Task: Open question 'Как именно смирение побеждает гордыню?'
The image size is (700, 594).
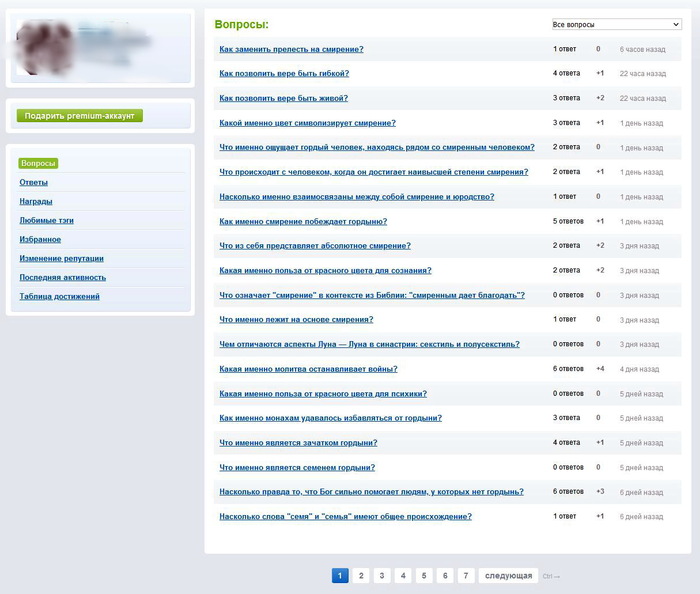Action: point(303,221)
